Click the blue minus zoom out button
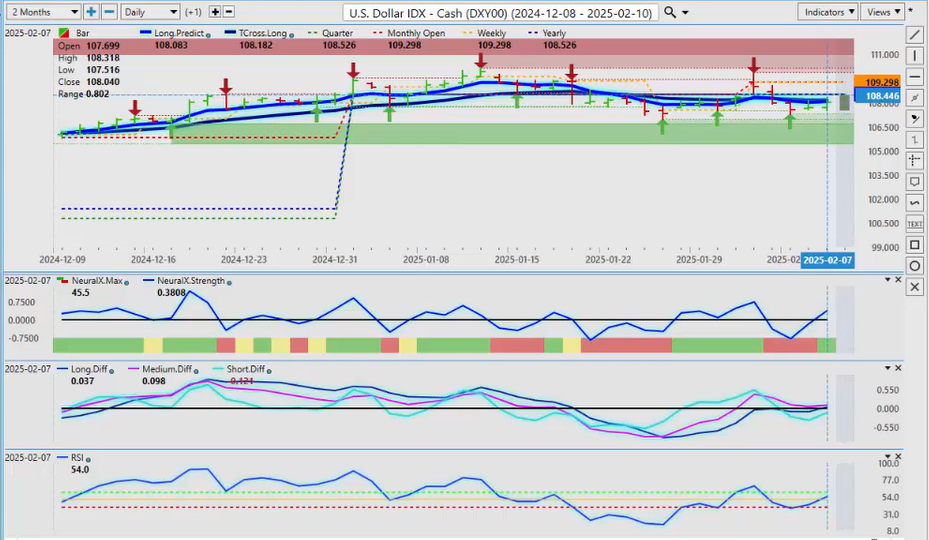 click(x=110, y=12)
